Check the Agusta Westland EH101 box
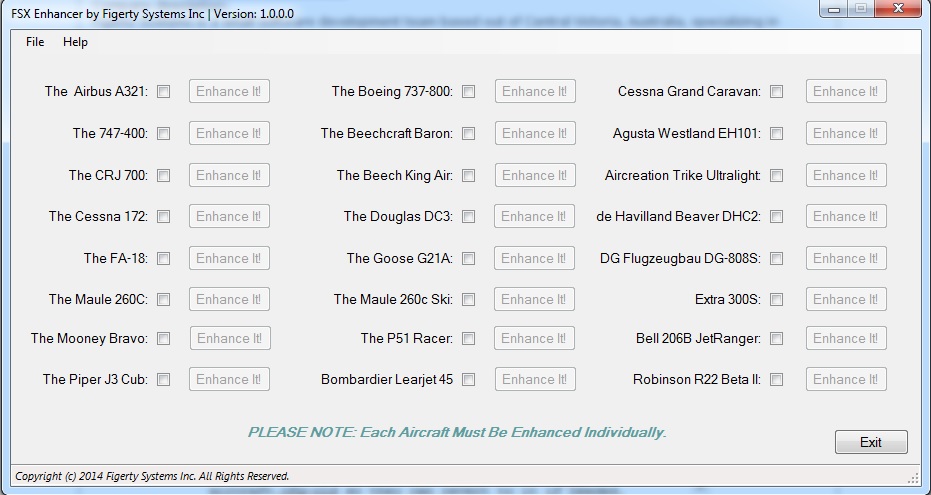931x495 pixels. tap(776, 134)
